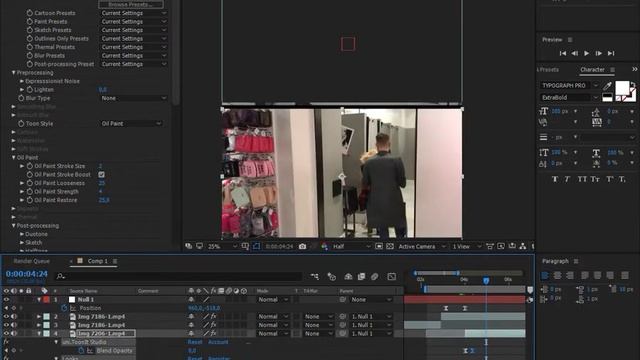Toggle the transparency grid
Image resolution: width=640 pixels, height=360 pixels.
(390, 247)
